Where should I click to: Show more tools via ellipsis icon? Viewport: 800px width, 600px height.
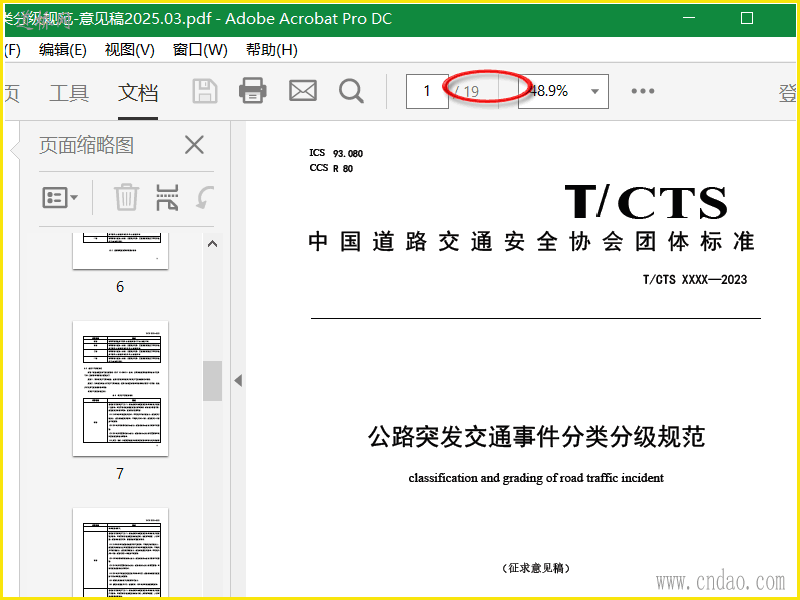coord(642,91)
